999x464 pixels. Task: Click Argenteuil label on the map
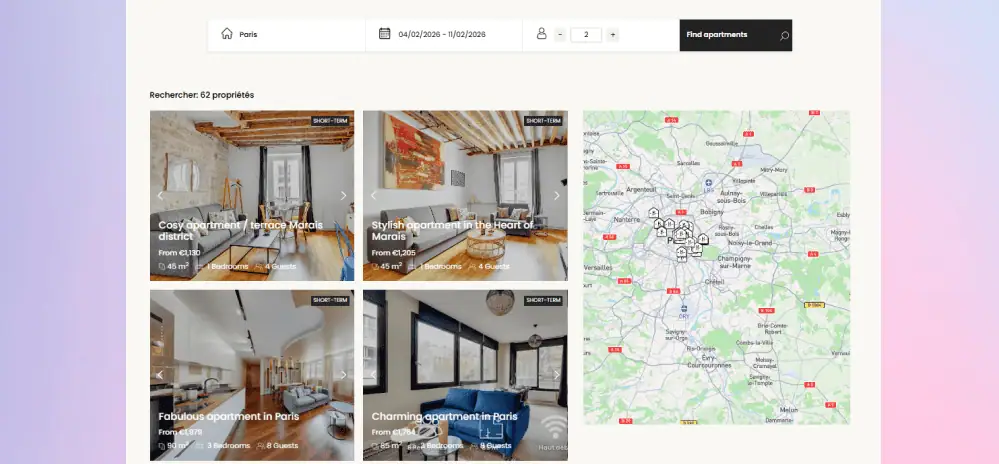pos(641,189)
